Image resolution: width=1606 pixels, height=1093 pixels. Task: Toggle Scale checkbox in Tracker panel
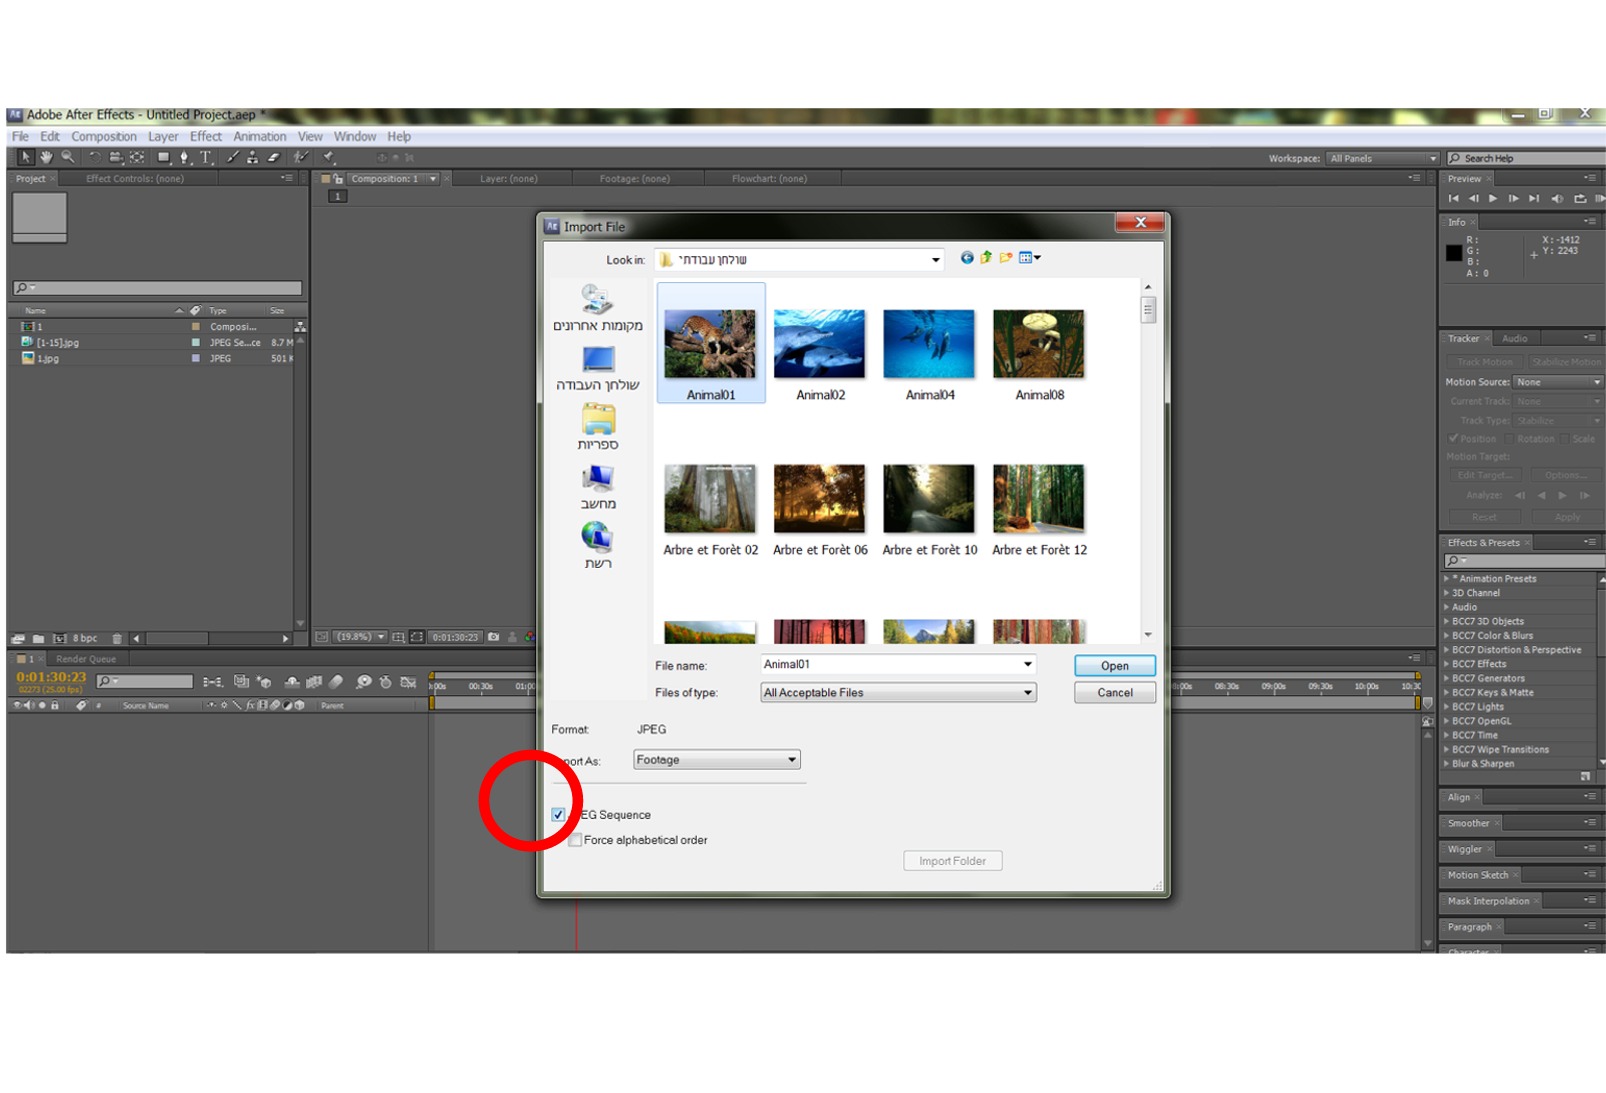pyautogui.click(x=1565, y=439)
